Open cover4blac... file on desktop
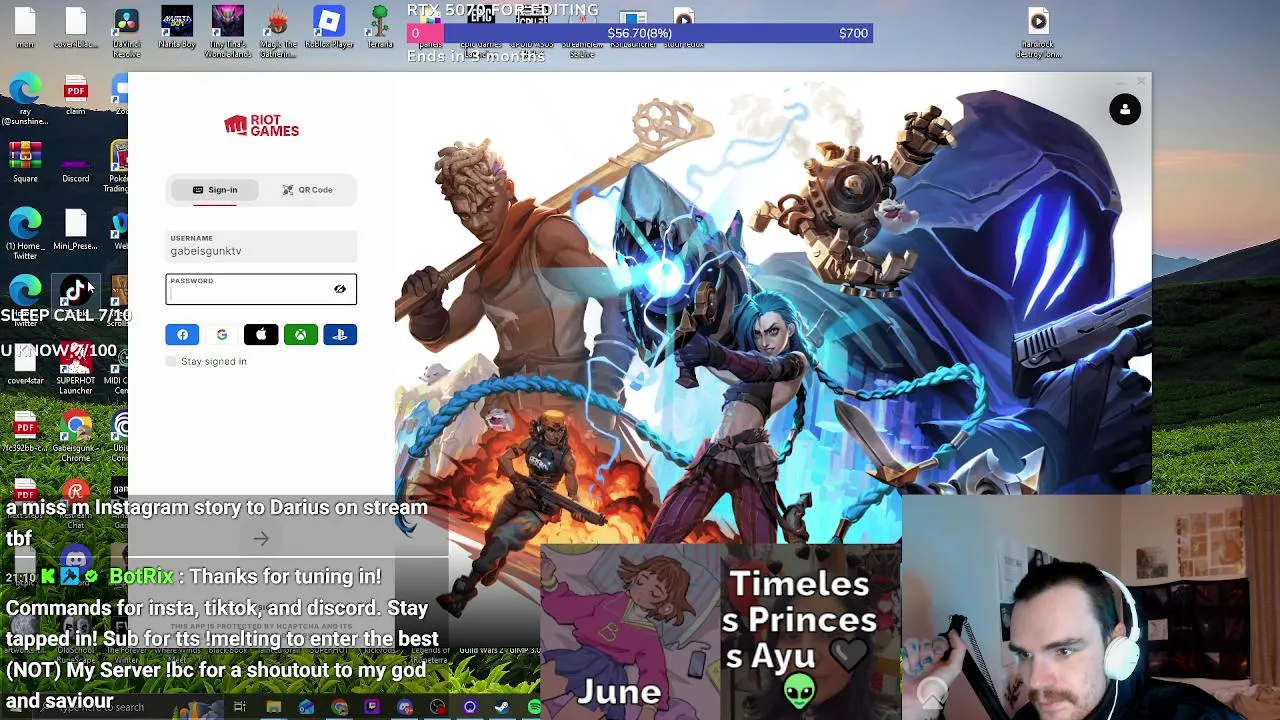1280x720 pixels. (x=76, y=28)
